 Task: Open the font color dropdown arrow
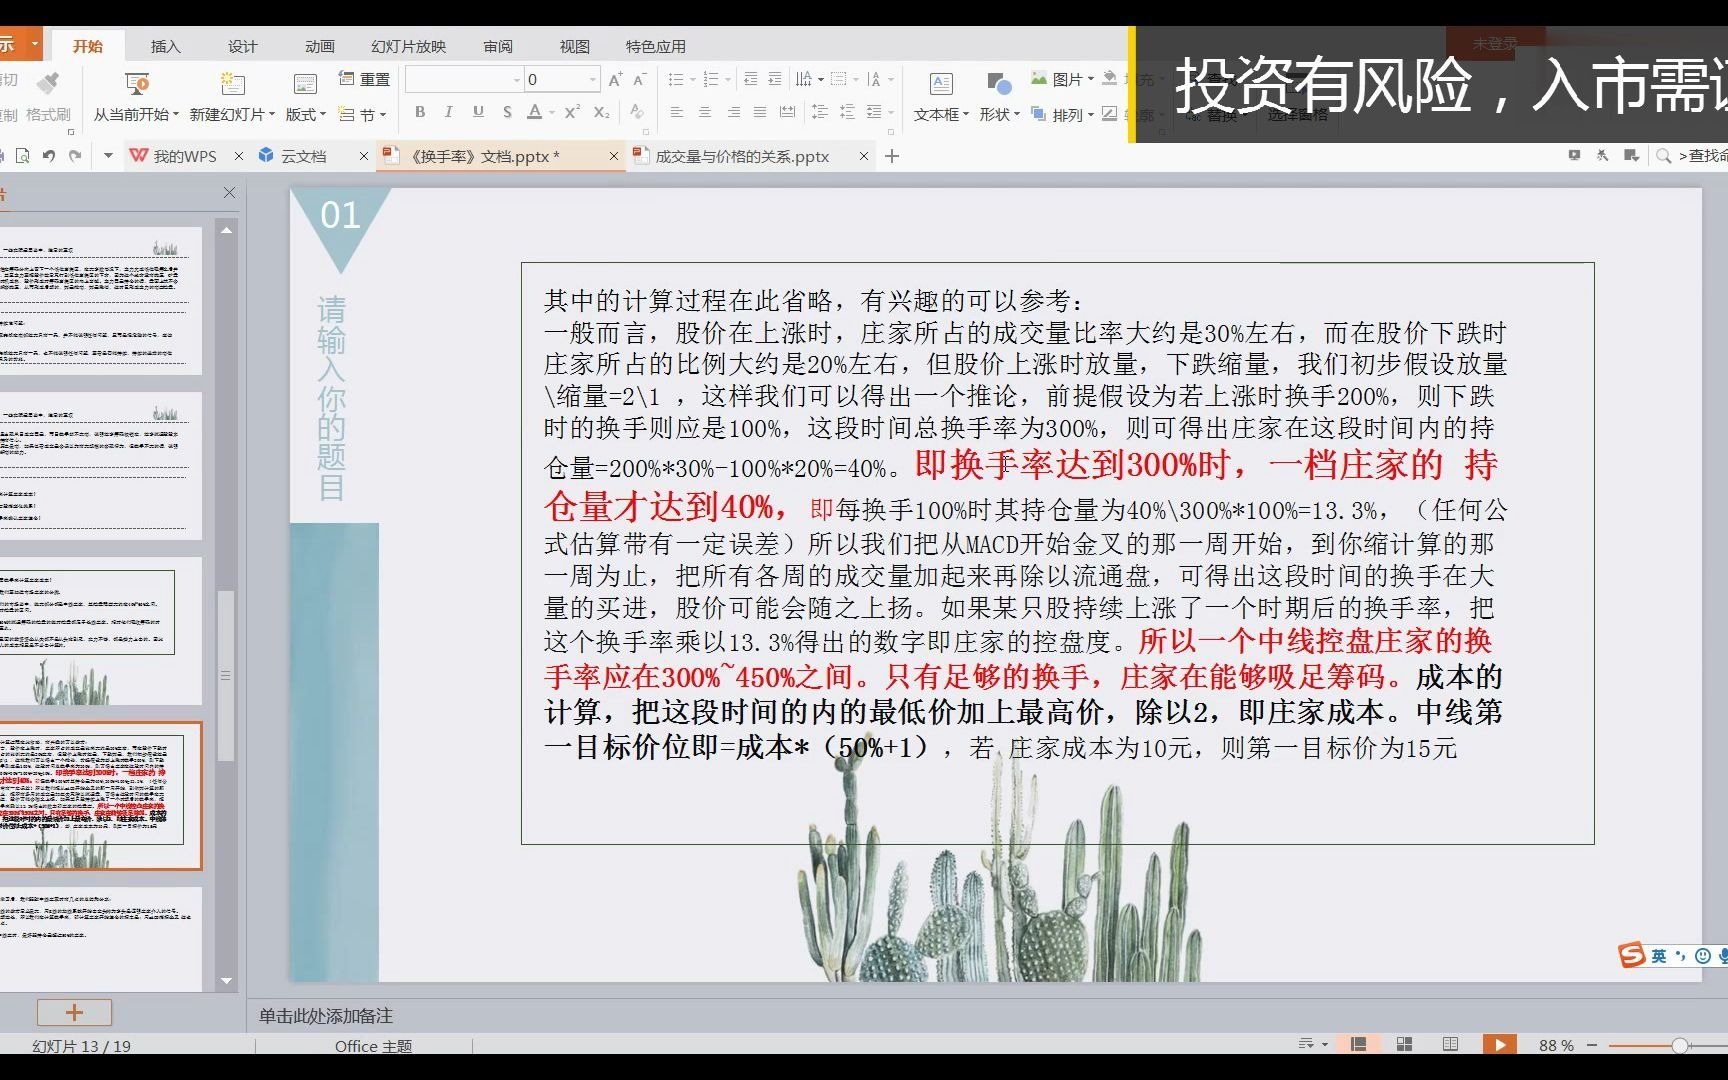pos(551,113)
